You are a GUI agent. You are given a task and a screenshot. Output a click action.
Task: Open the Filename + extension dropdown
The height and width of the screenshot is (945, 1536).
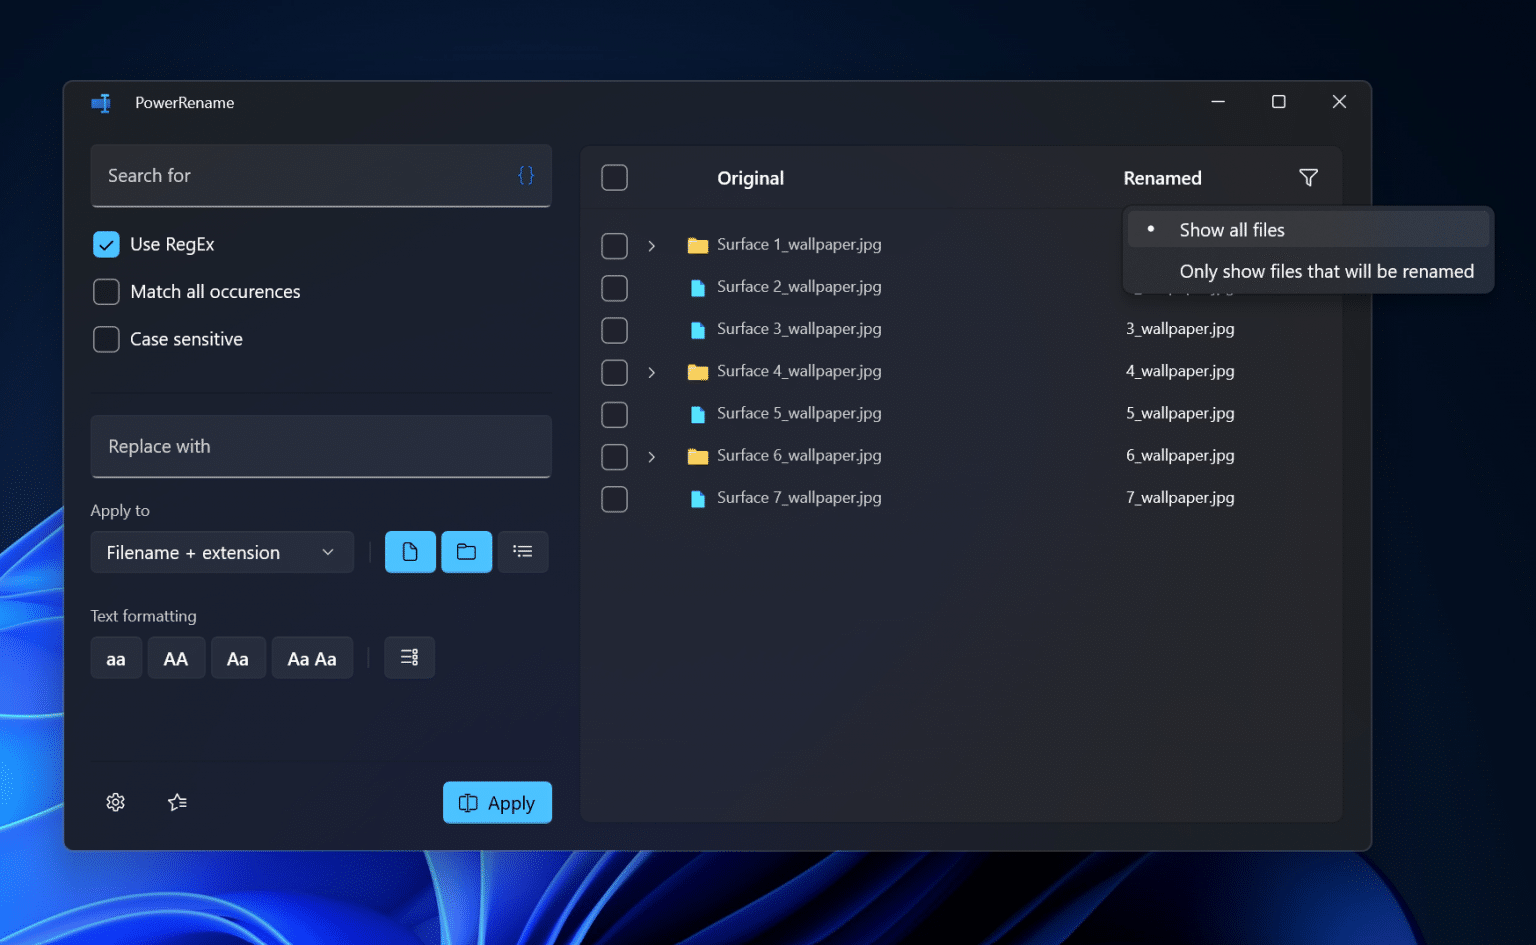tap(222, 553)
